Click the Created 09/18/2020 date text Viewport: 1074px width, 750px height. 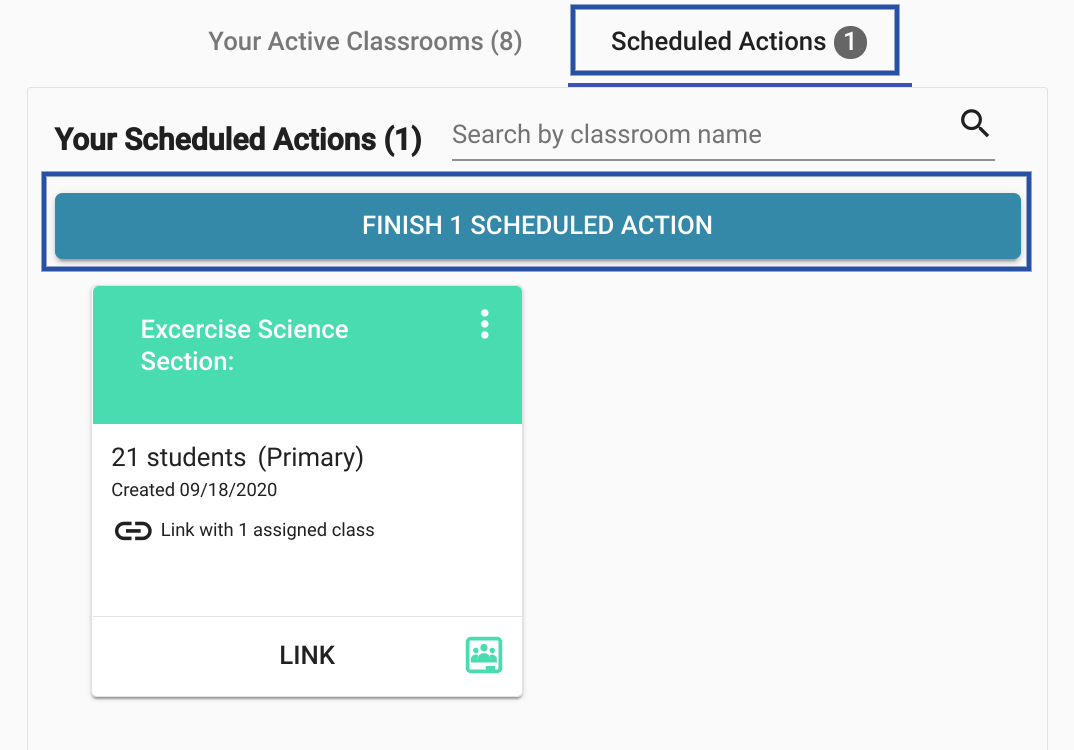coord(194,490)
